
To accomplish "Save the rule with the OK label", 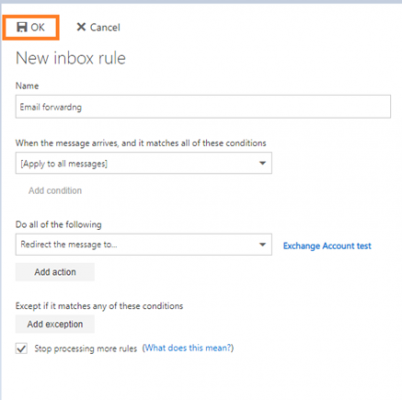I will [x=38, y=27].
